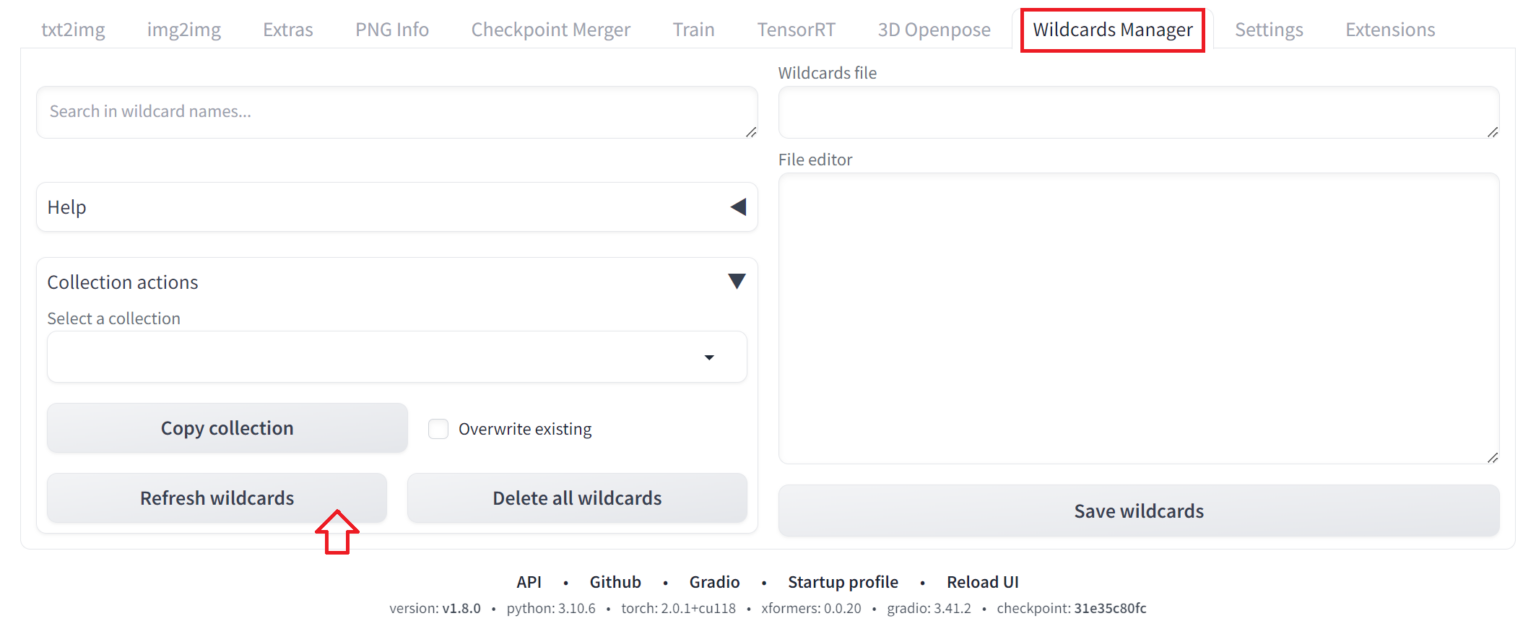Open the Github footer link
1536x634 pixels.
click(615, 582)
